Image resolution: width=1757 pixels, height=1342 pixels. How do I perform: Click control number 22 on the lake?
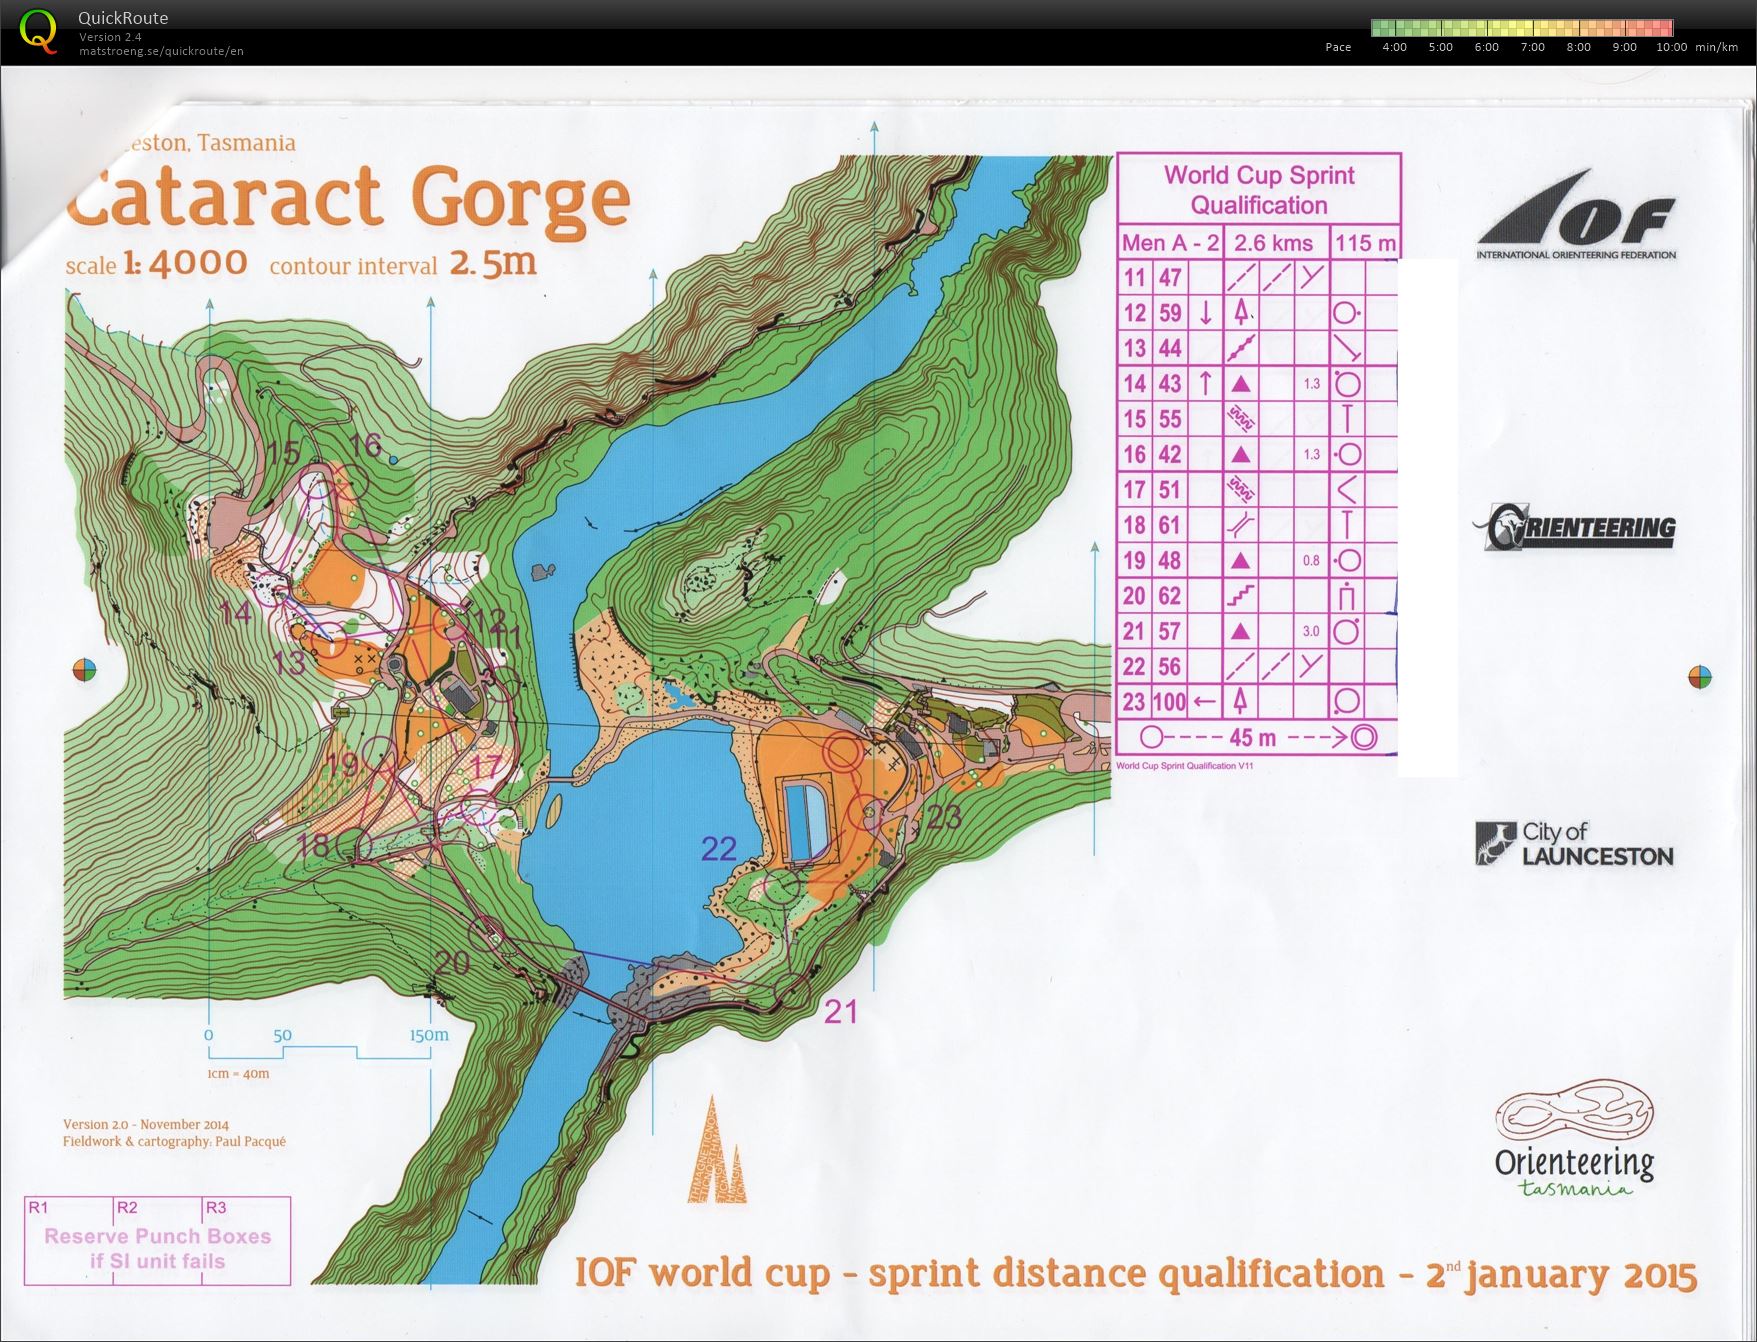click(719, 849)
